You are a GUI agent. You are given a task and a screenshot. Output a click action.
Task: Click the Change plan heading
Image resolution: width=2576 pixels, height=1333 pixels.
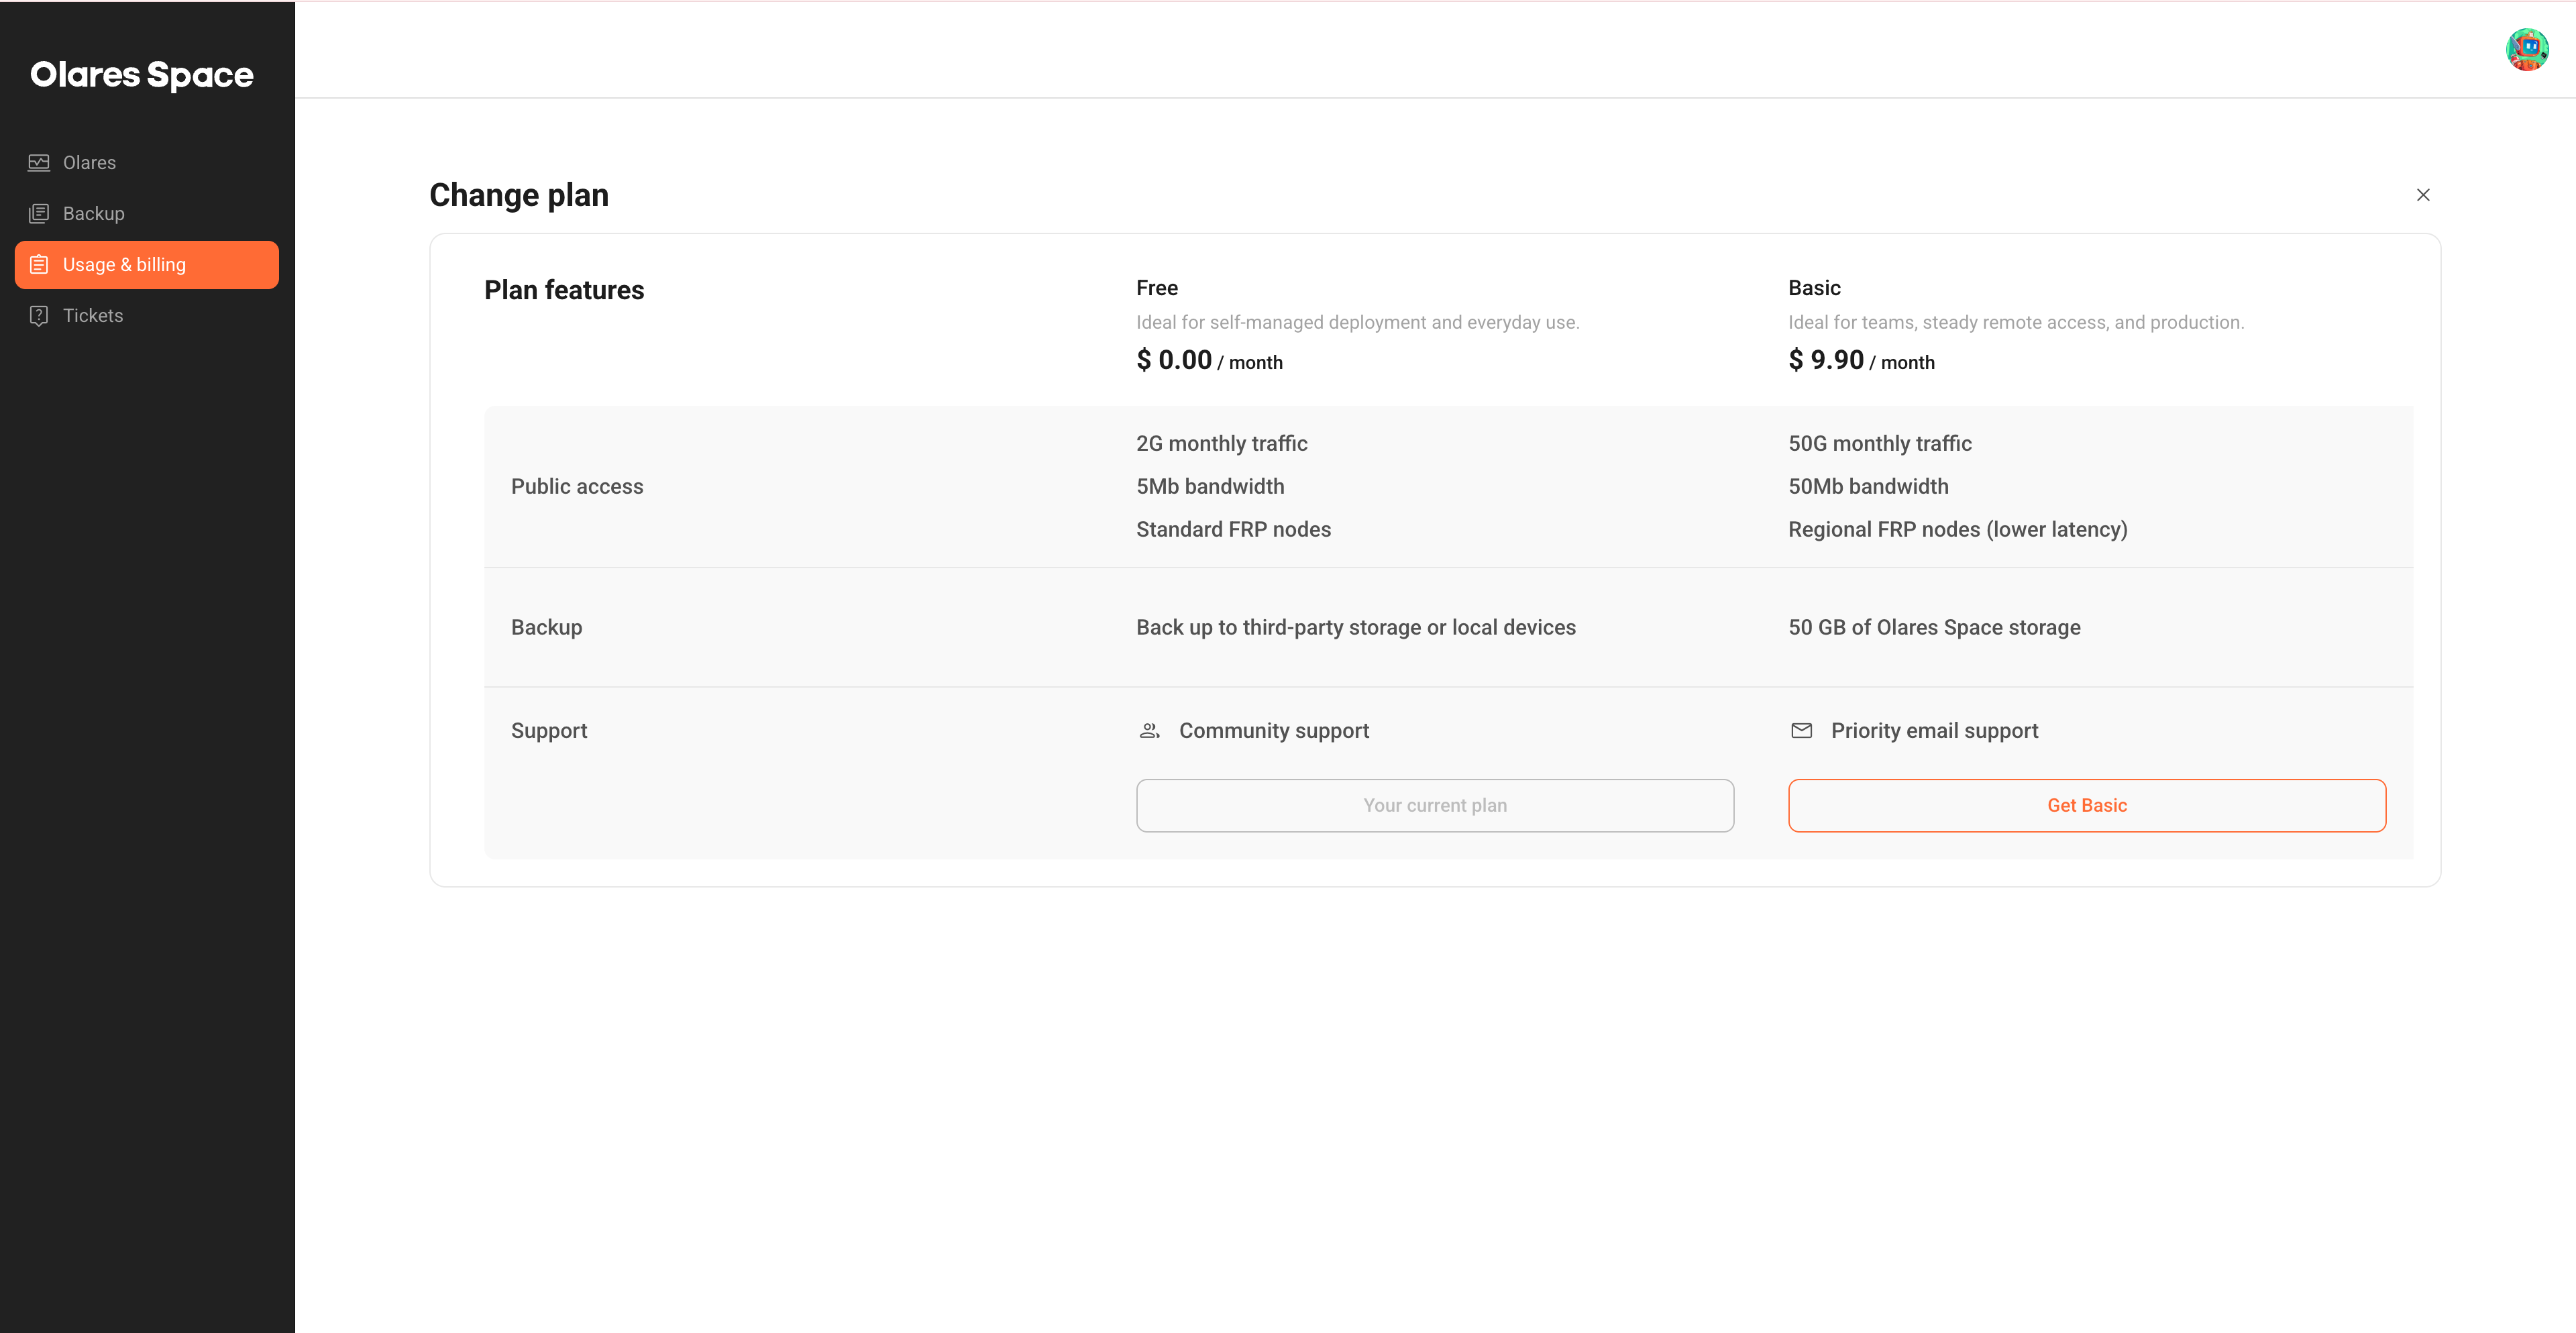tap(519, 195)
